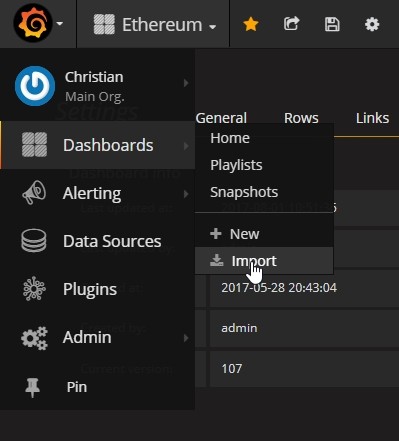Click the share dashboard icon

291,24
